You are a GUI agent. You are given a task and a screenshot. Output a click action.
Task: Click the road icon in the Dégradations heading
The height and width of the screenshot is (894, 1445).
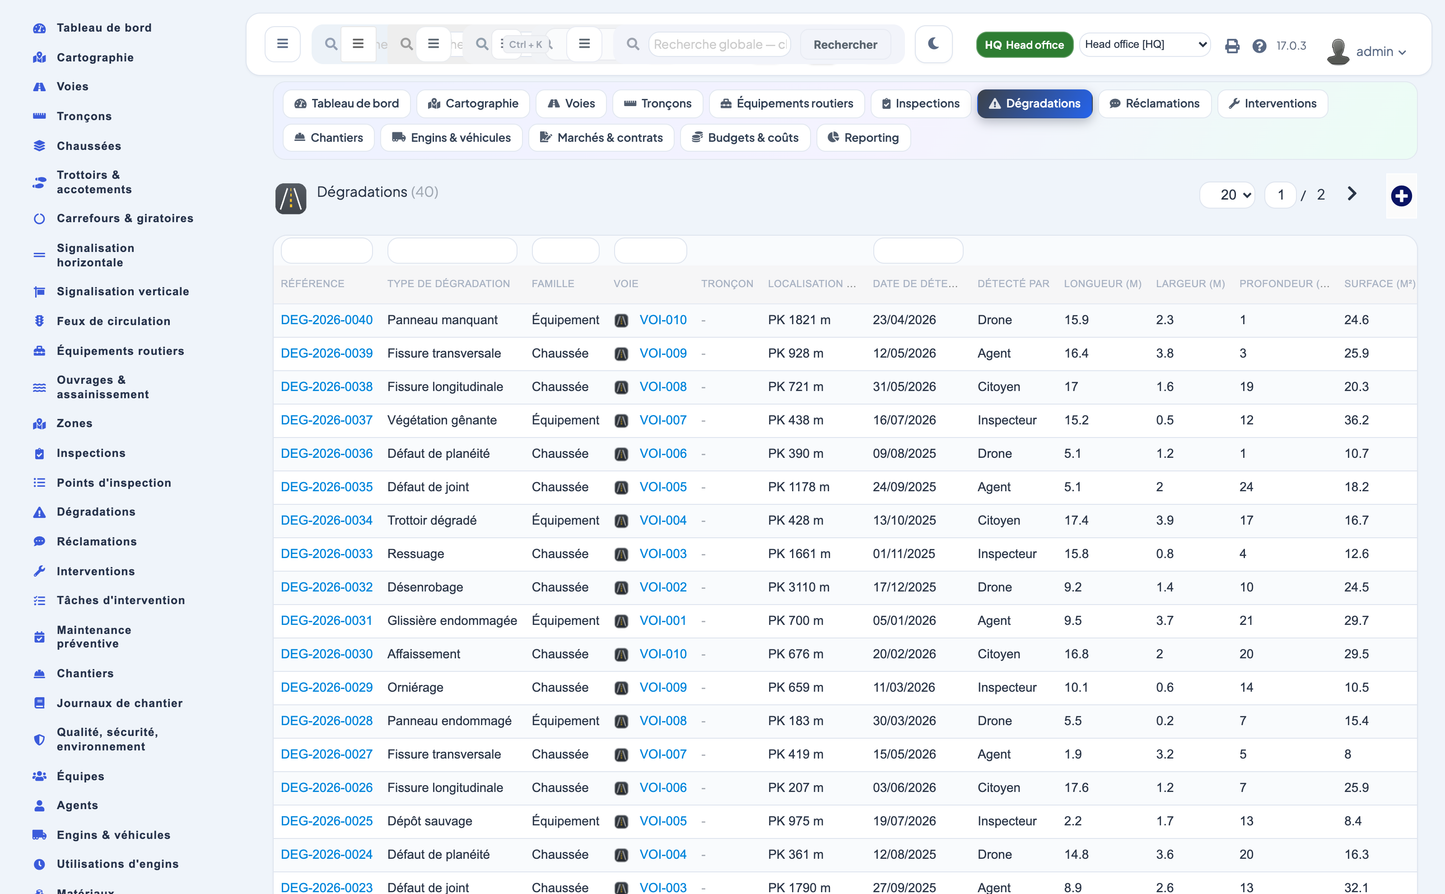[291, 199]
